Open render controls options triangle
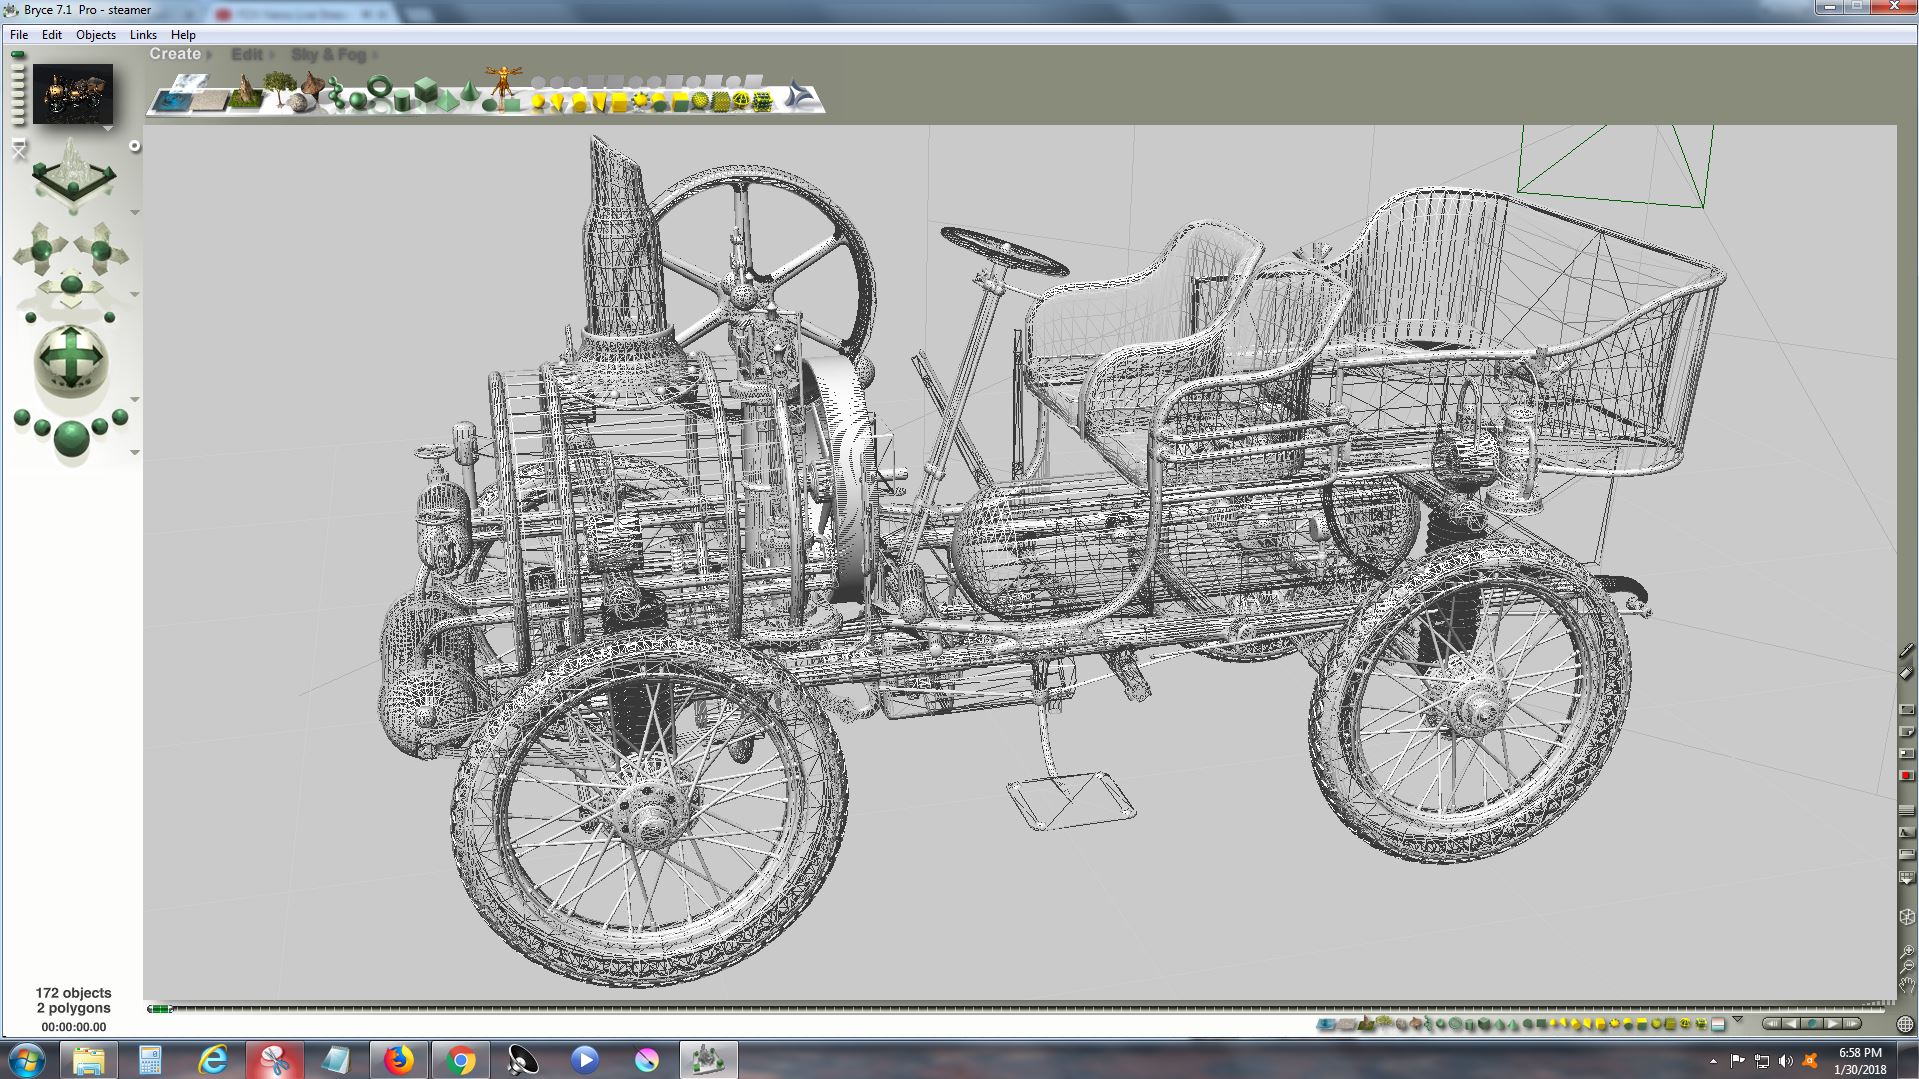Image resolution: width=1919 pixels, height=1079 pixels. coord(134,452)
